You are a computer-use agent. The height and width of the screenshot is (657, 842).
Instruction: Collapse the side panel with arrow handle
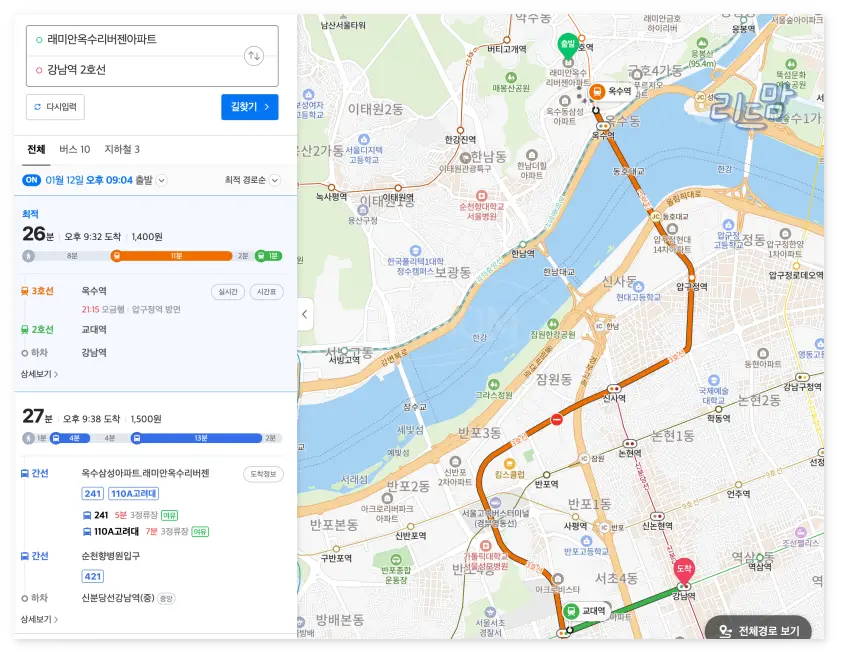pyautogui.click(x=304, y=314)
